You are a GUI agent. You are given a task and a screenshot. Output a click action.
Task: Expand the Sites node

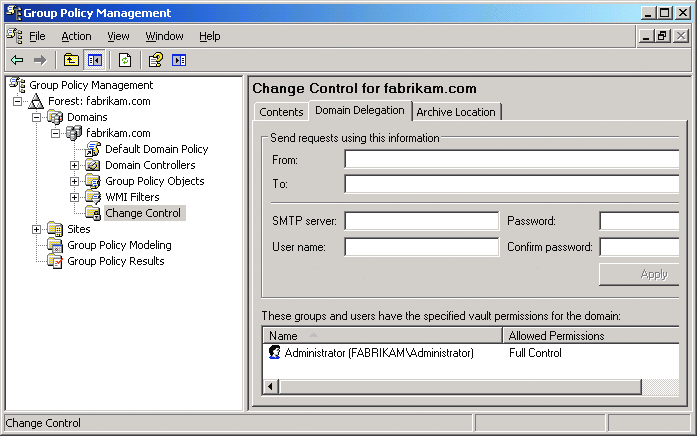coord(36,229)
